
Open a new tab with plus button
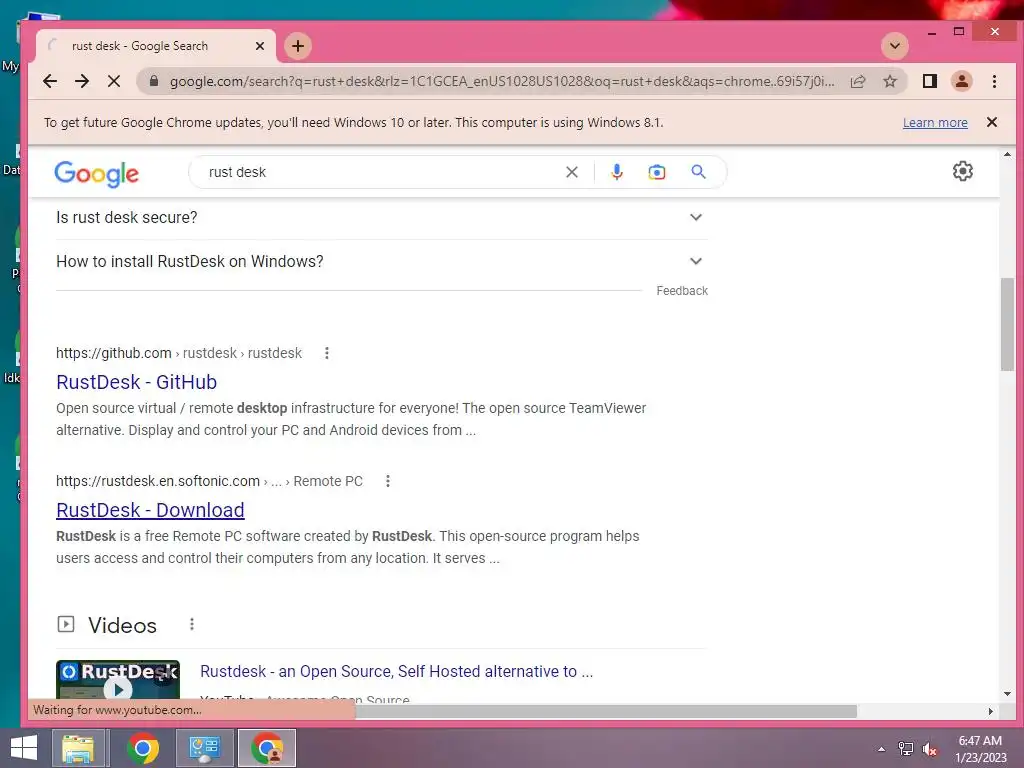298,46
